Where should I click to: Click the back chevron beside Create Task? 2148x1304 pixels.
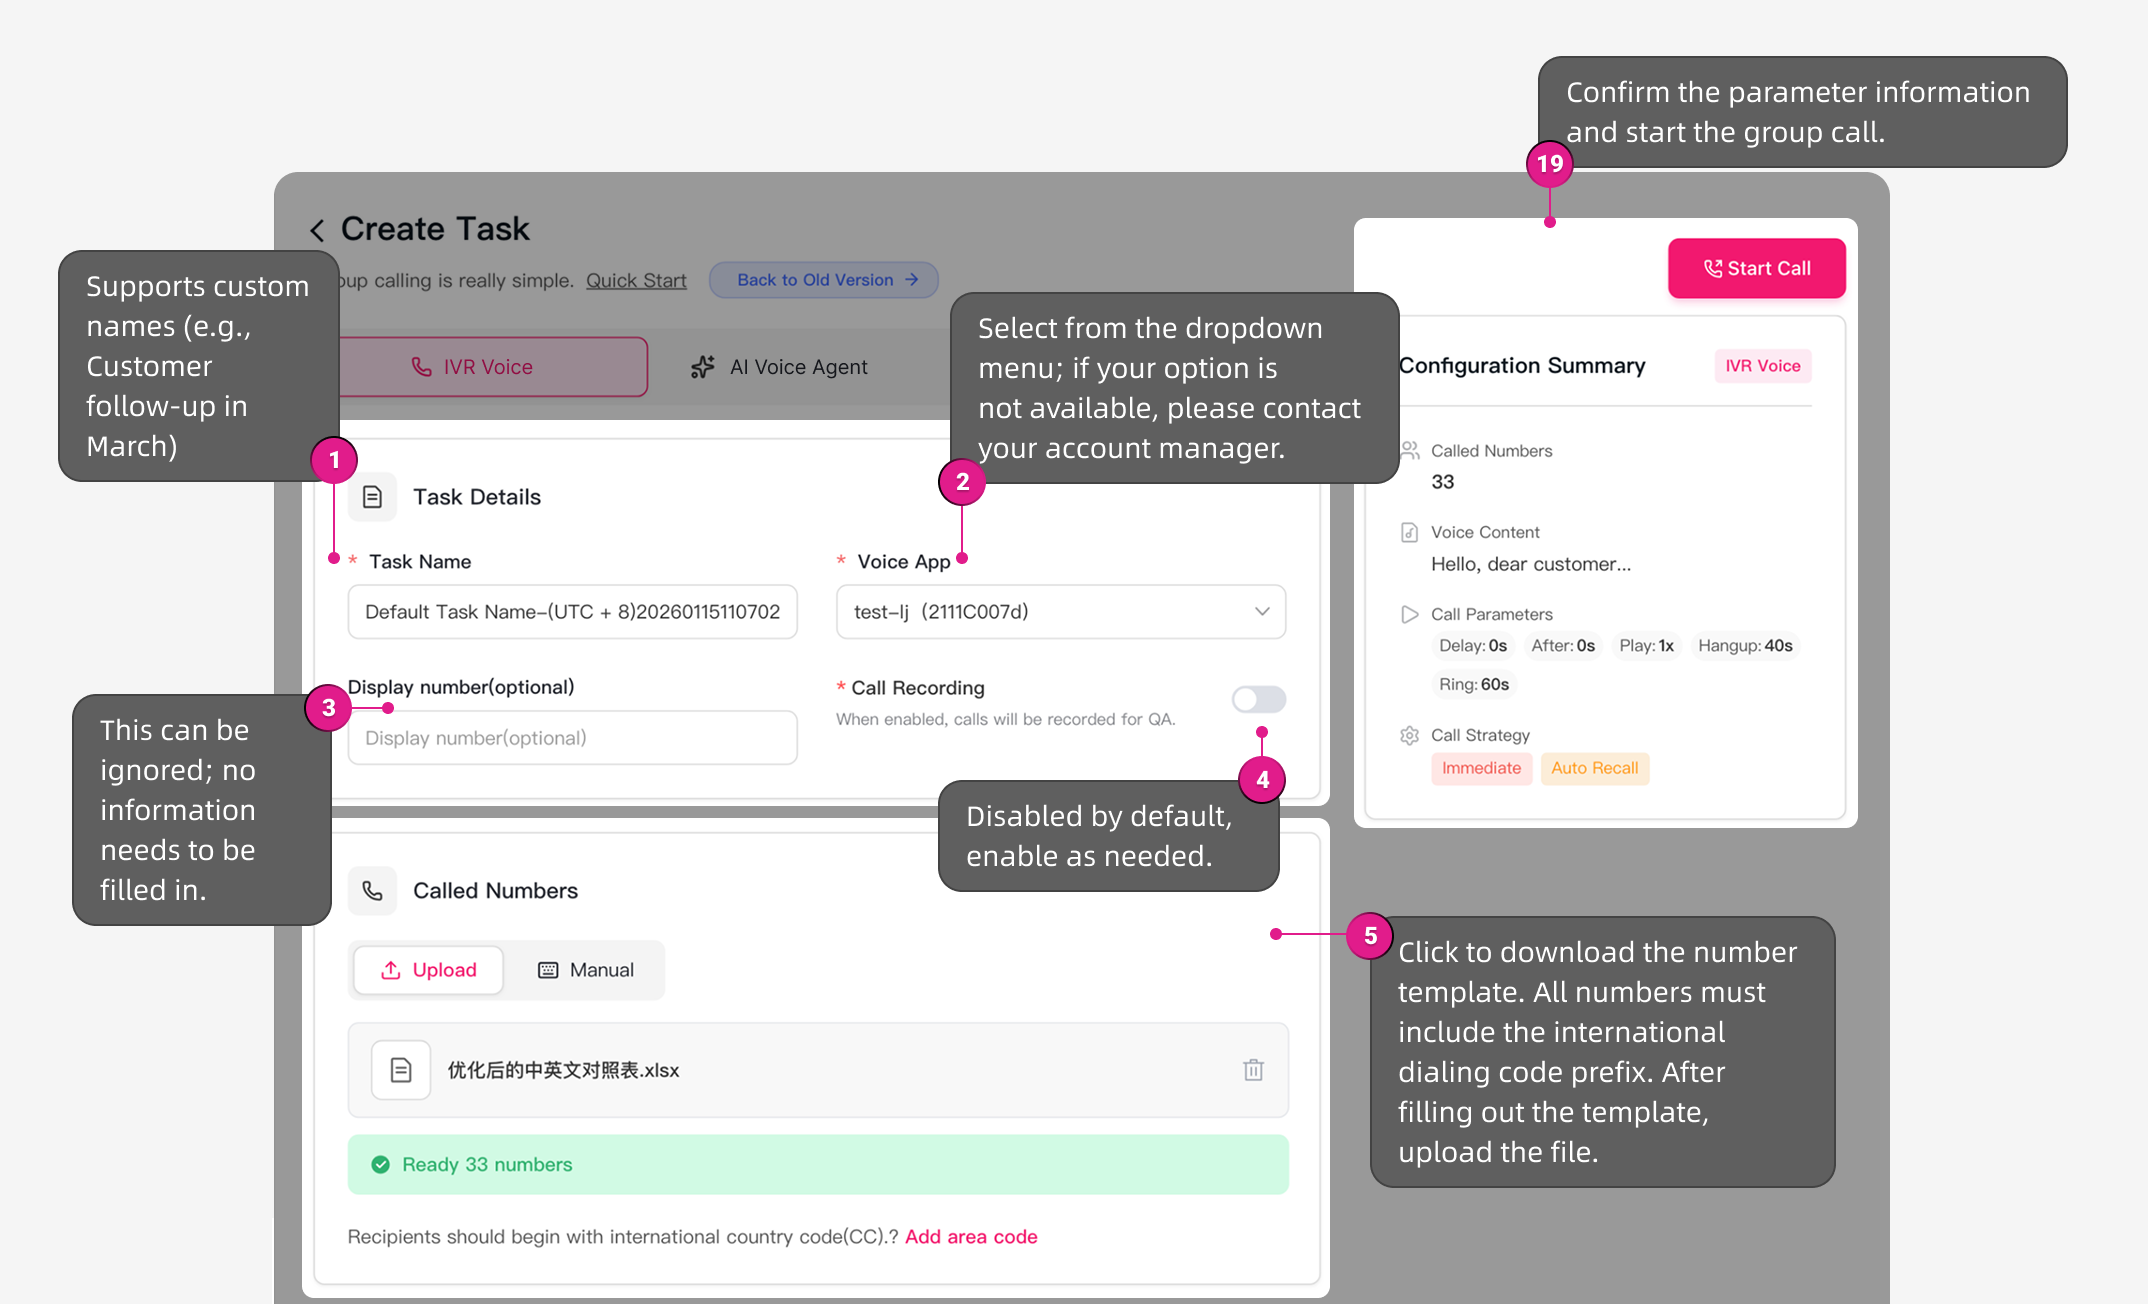(x=317, y=230)
